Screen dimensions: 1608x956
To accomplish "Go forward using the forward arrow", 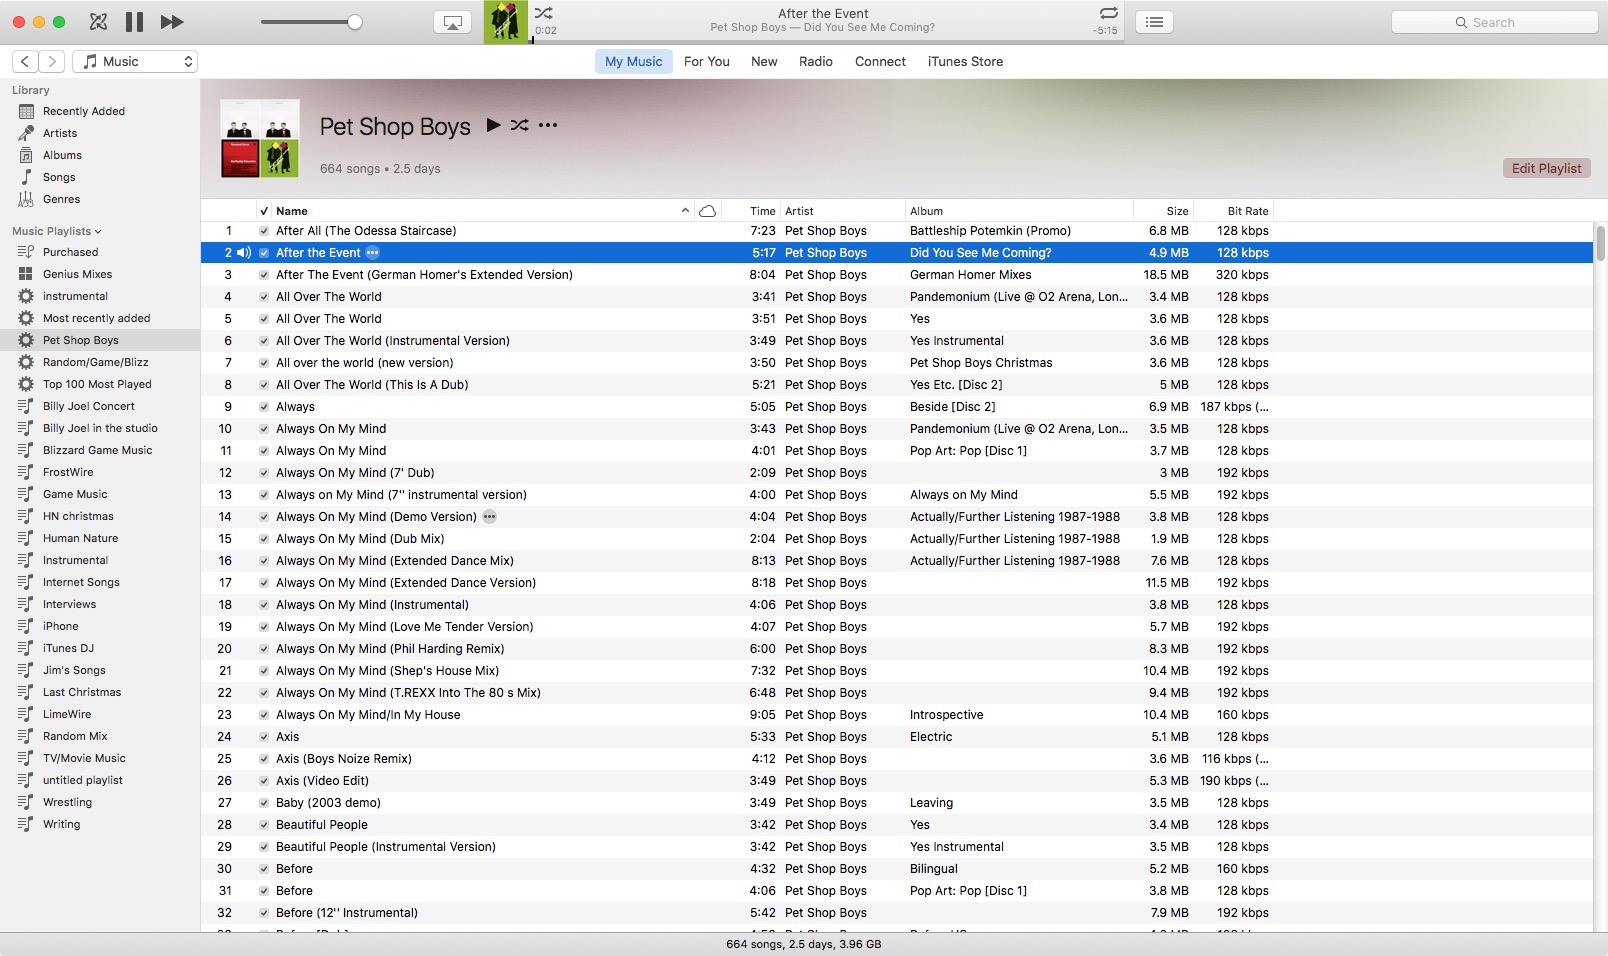I will tap(52, 62).
